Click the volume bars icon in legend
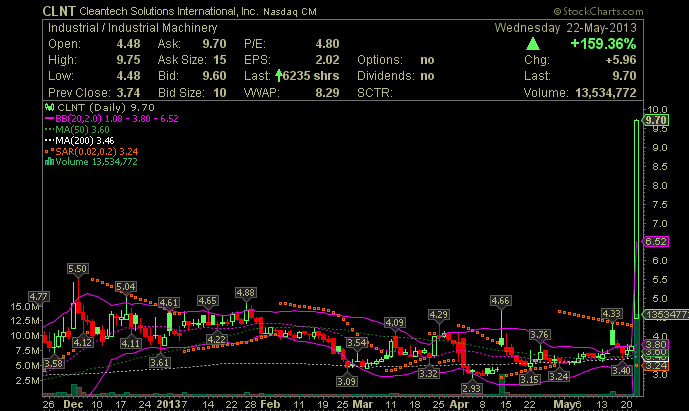 click(49, 162)
